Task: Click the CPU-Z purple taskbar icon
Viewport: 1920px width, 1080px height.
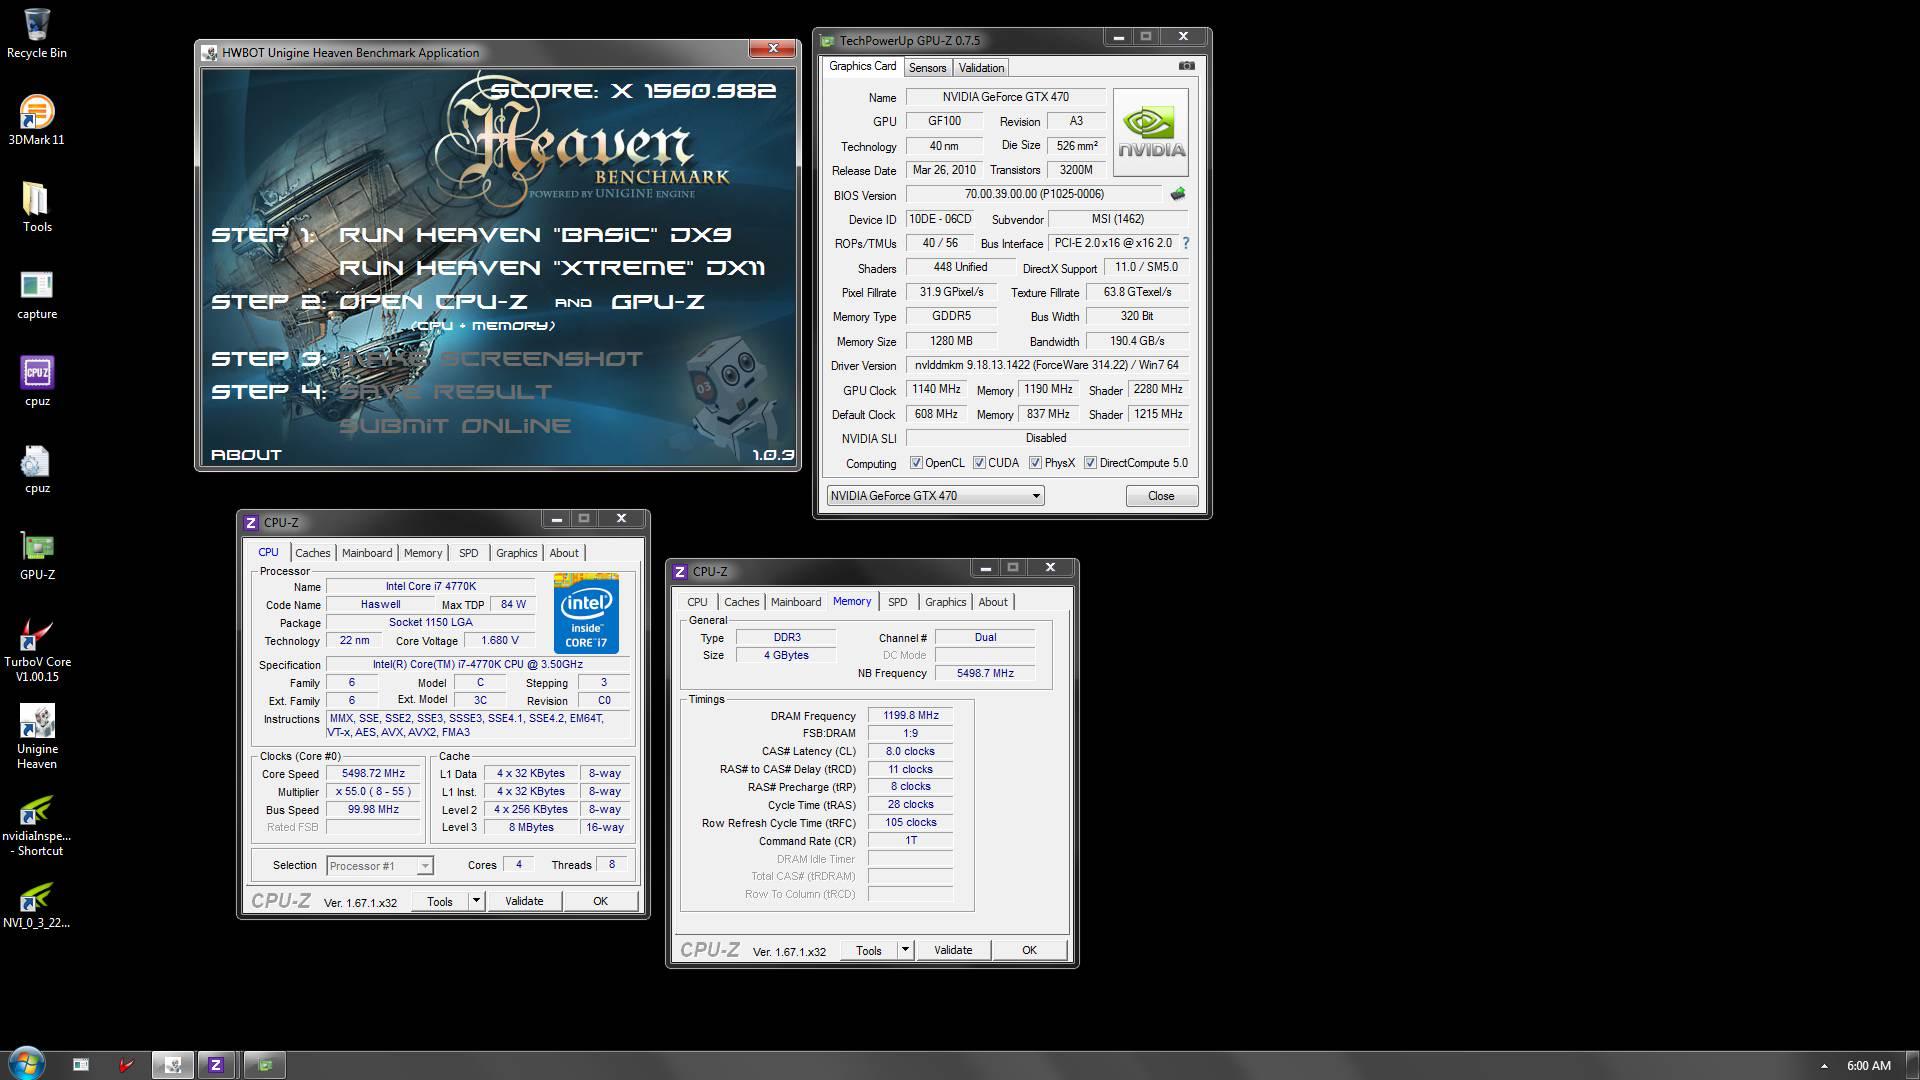Action: (x=215, y=1065)
